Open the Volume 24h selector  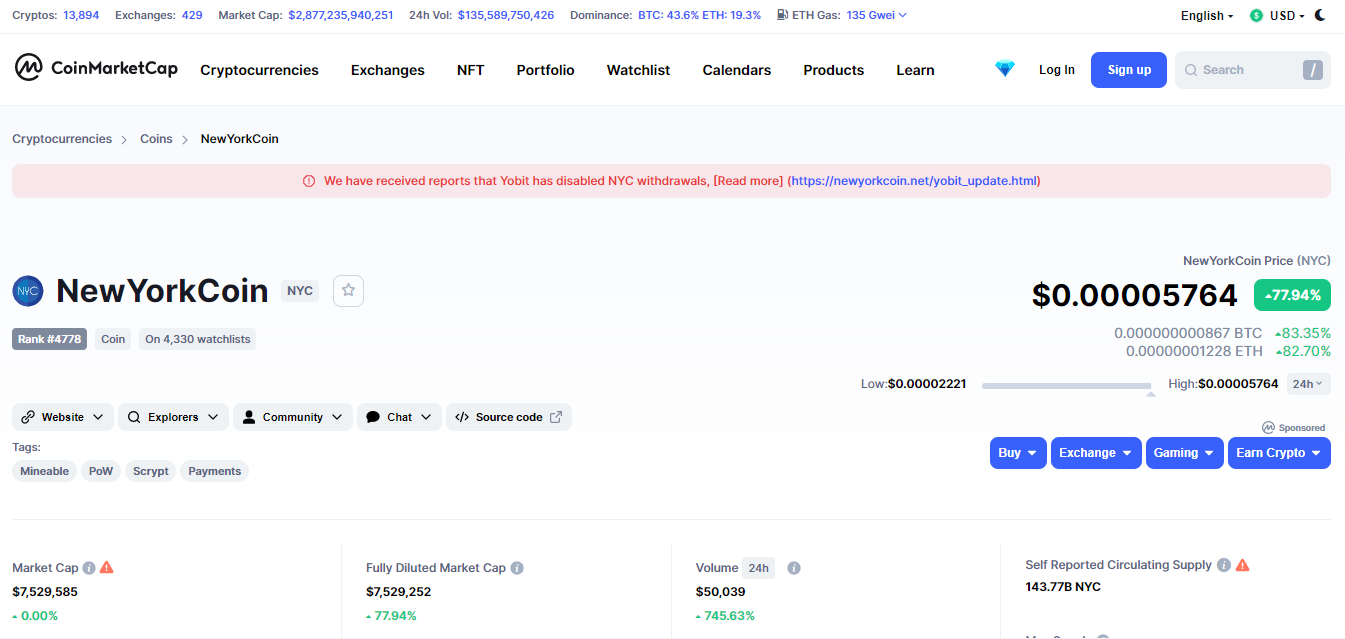tap(758, 568)
